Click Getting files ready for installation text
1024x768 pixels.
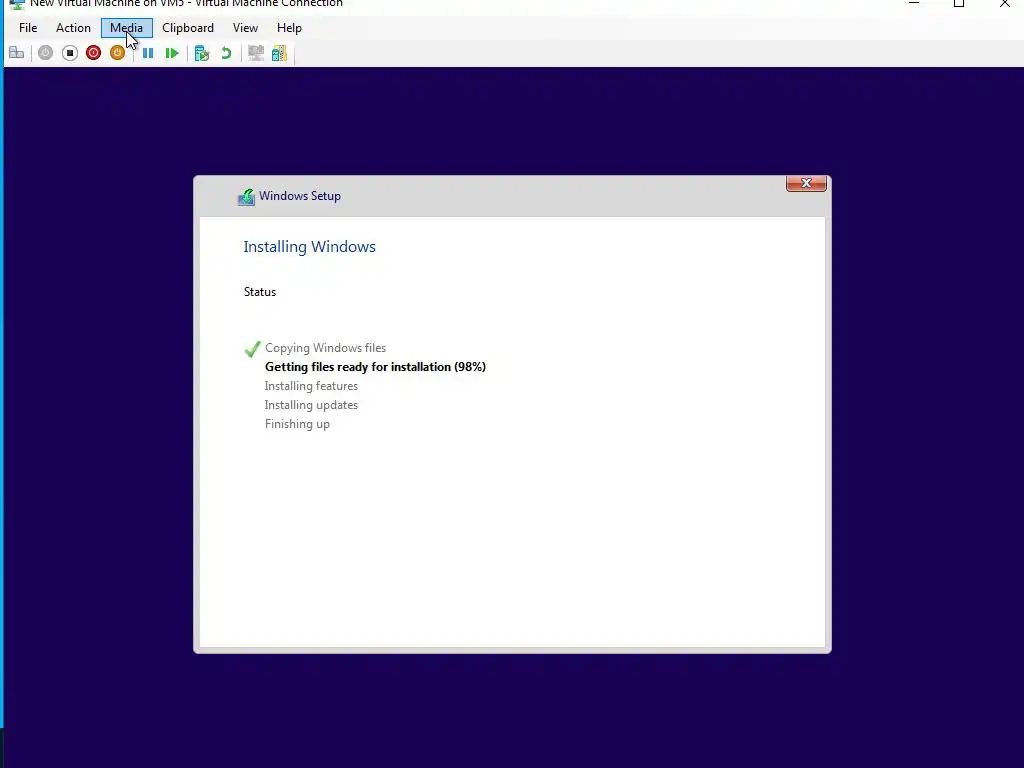click(376, 367)
